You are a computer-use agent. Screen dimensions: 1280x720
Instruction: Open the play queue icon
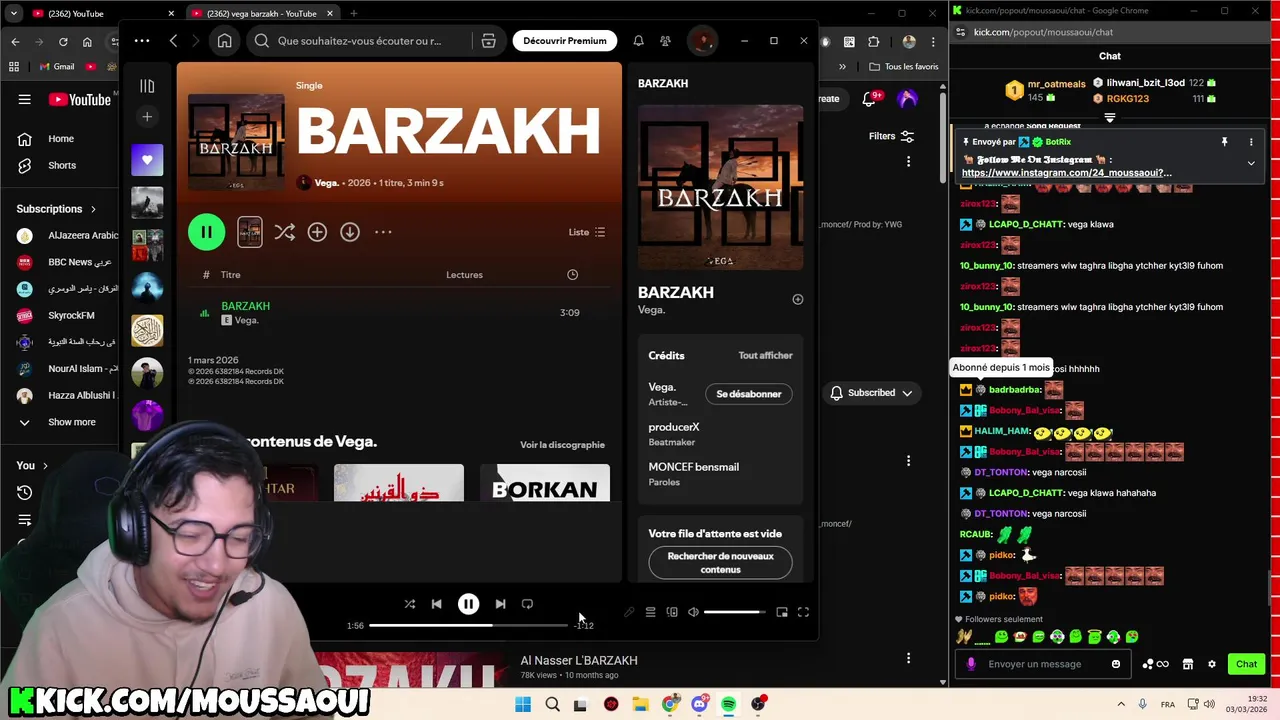[x=650, y=612]
